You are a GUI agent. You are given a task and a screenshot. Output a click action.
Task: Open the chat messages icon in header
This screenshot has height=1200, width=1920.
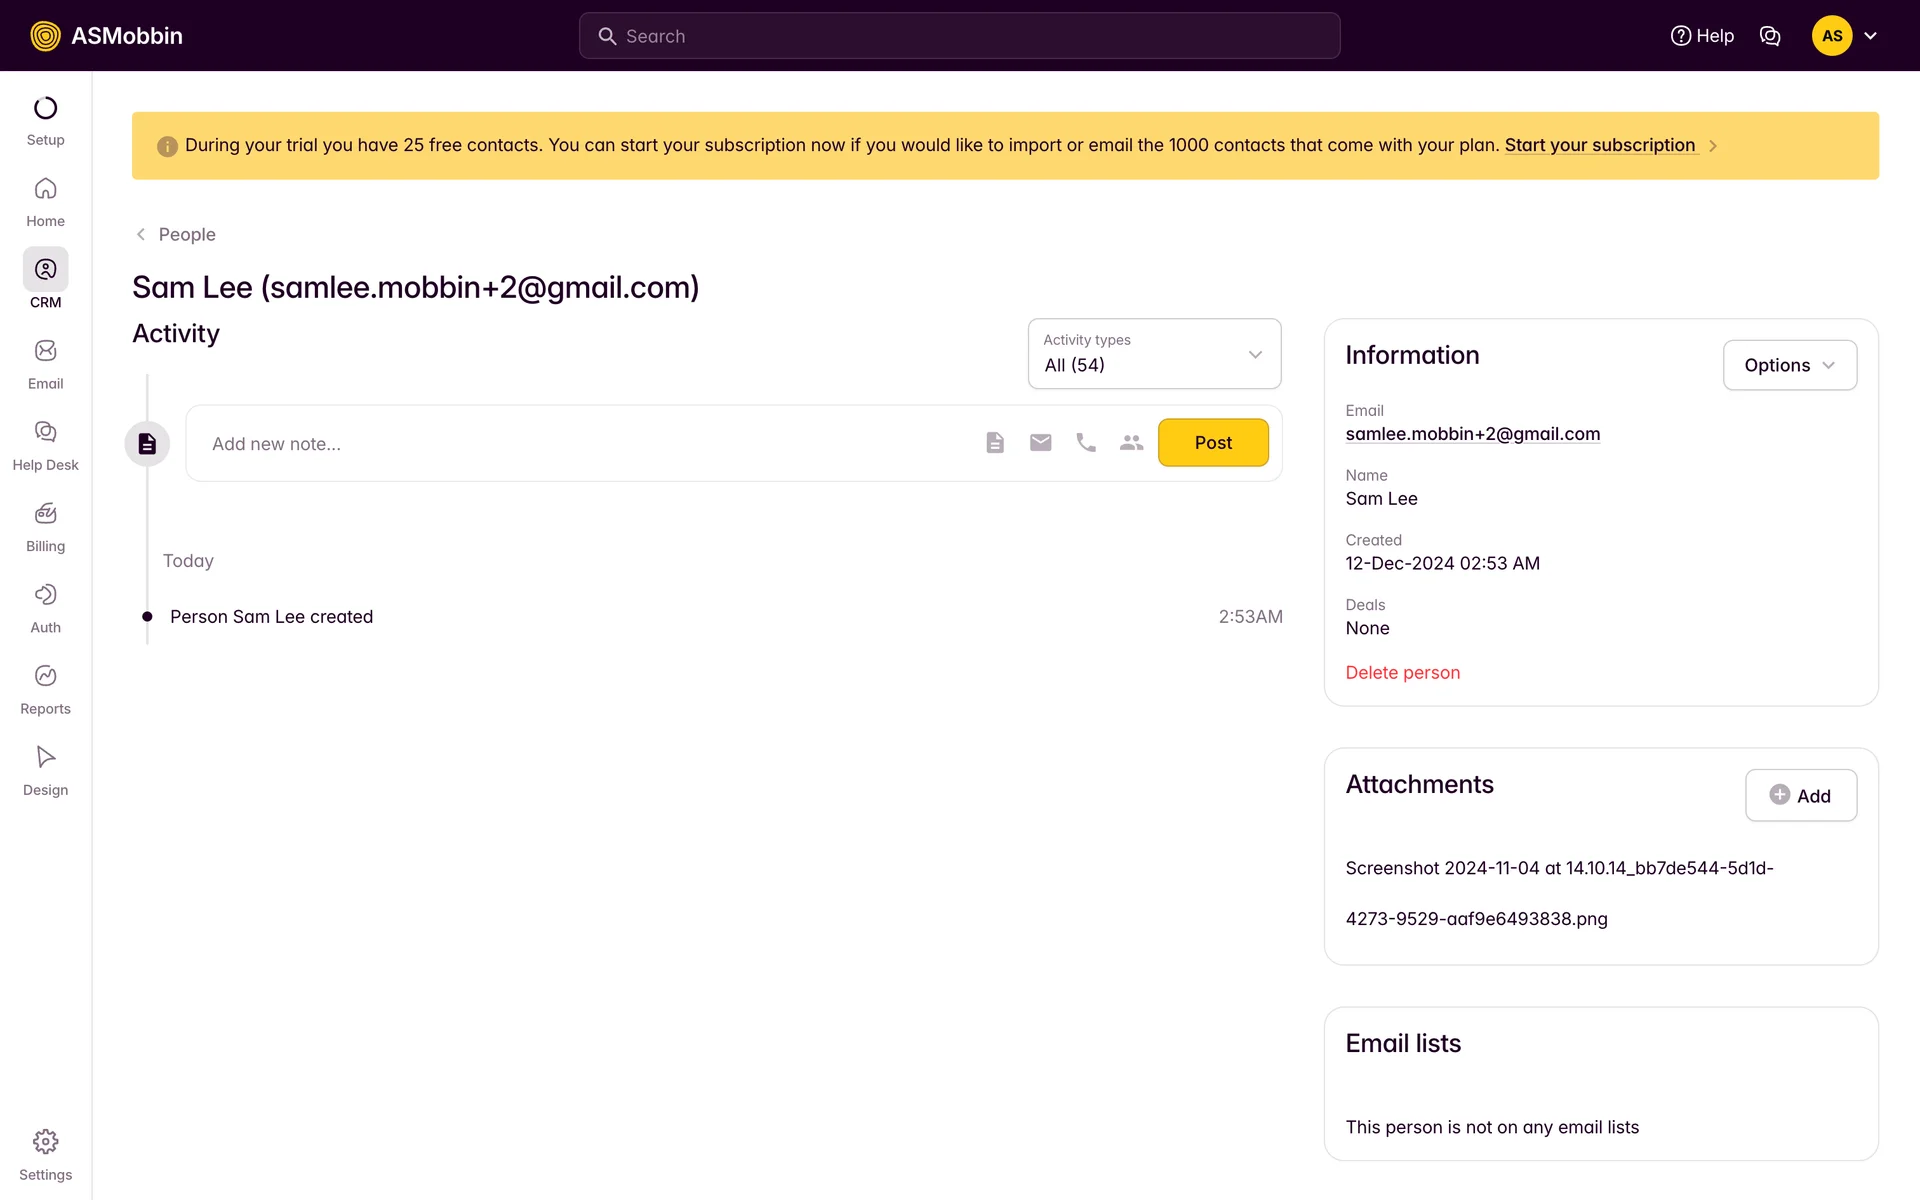[x=1769, y=36]
